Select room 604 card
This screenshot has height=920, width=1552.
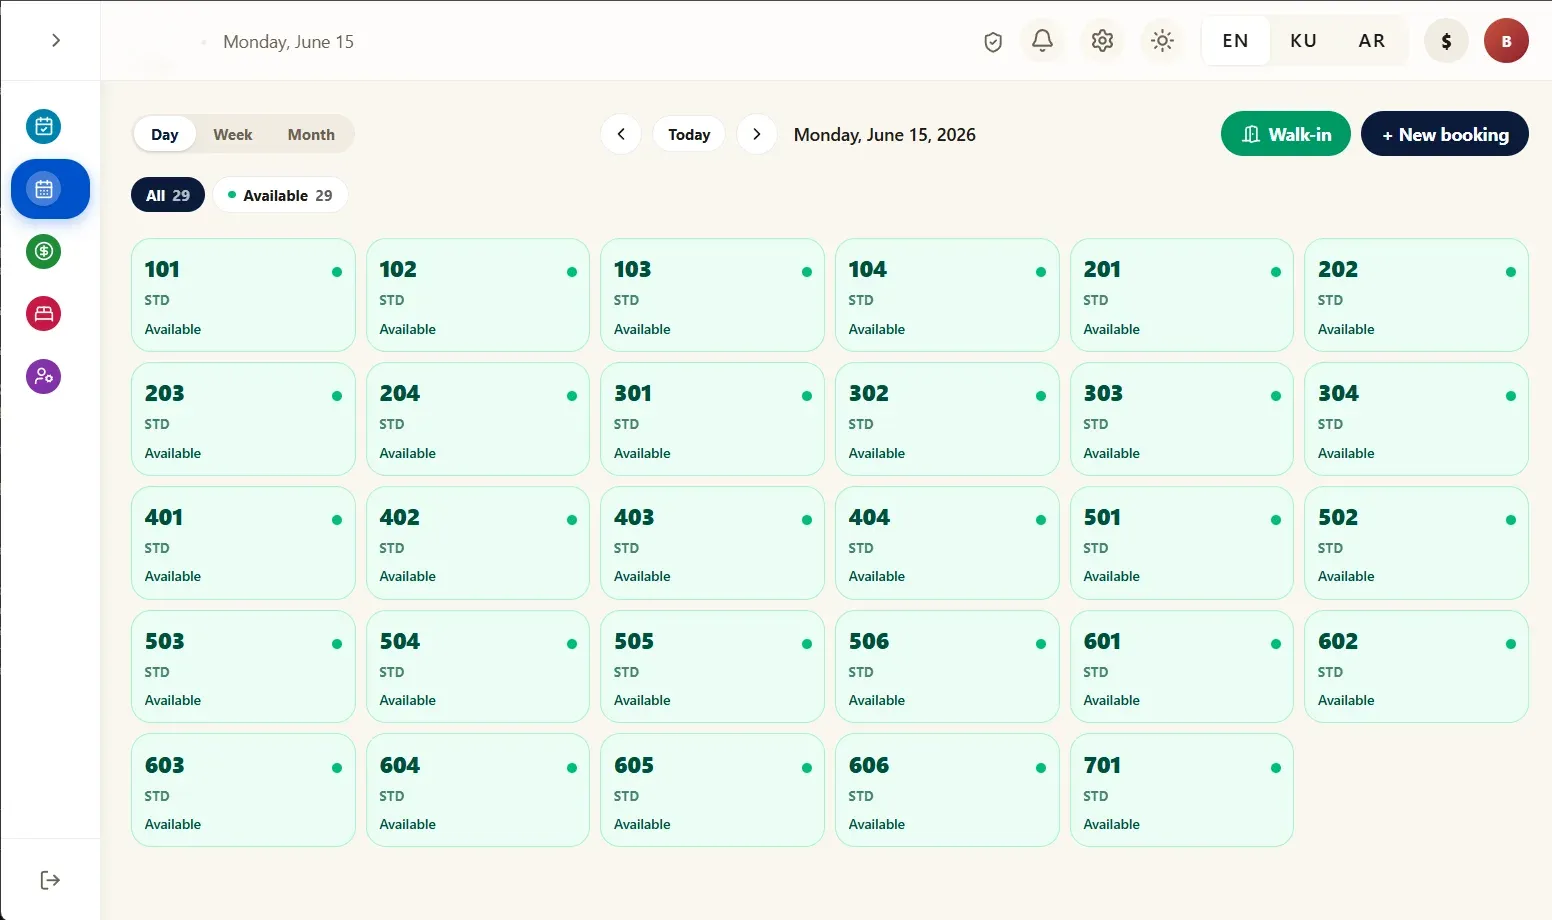478,790
